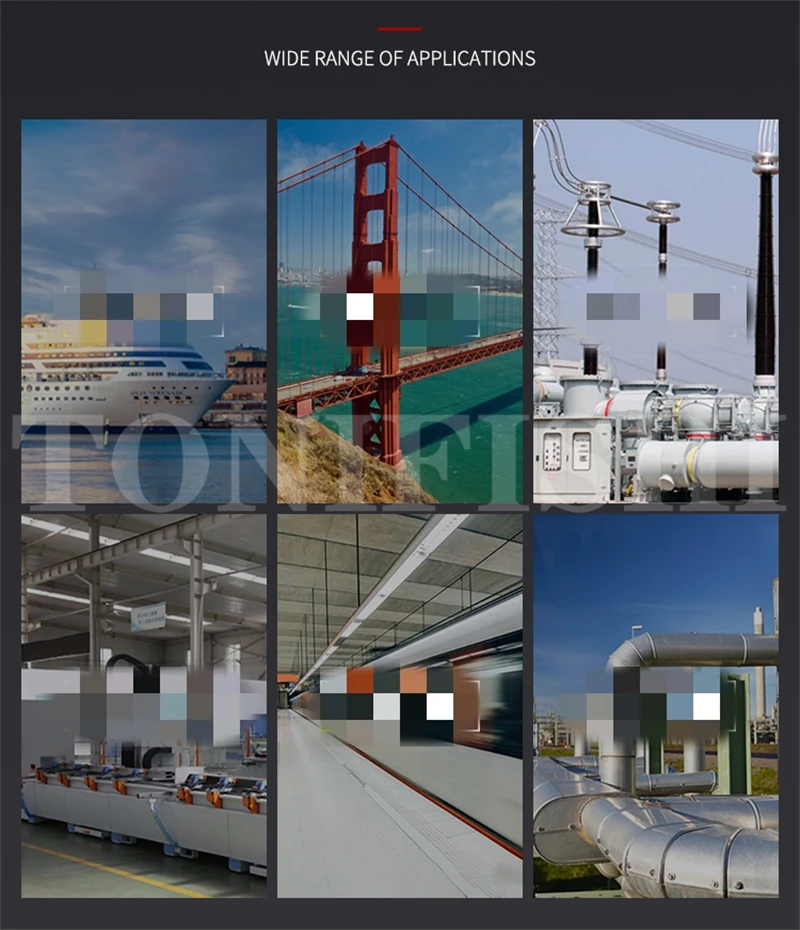
Task: View the industrial silver pipeline image
Action: click(x=656, y=706)
